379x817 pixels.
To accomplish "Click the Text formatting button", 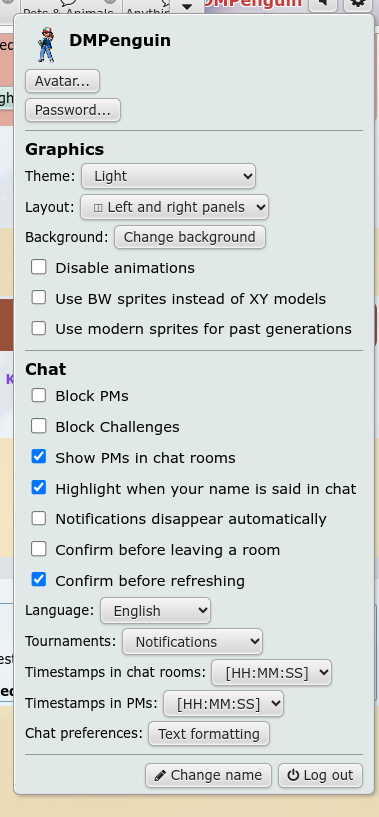I will pyautogui.click(x=209, y=734).
